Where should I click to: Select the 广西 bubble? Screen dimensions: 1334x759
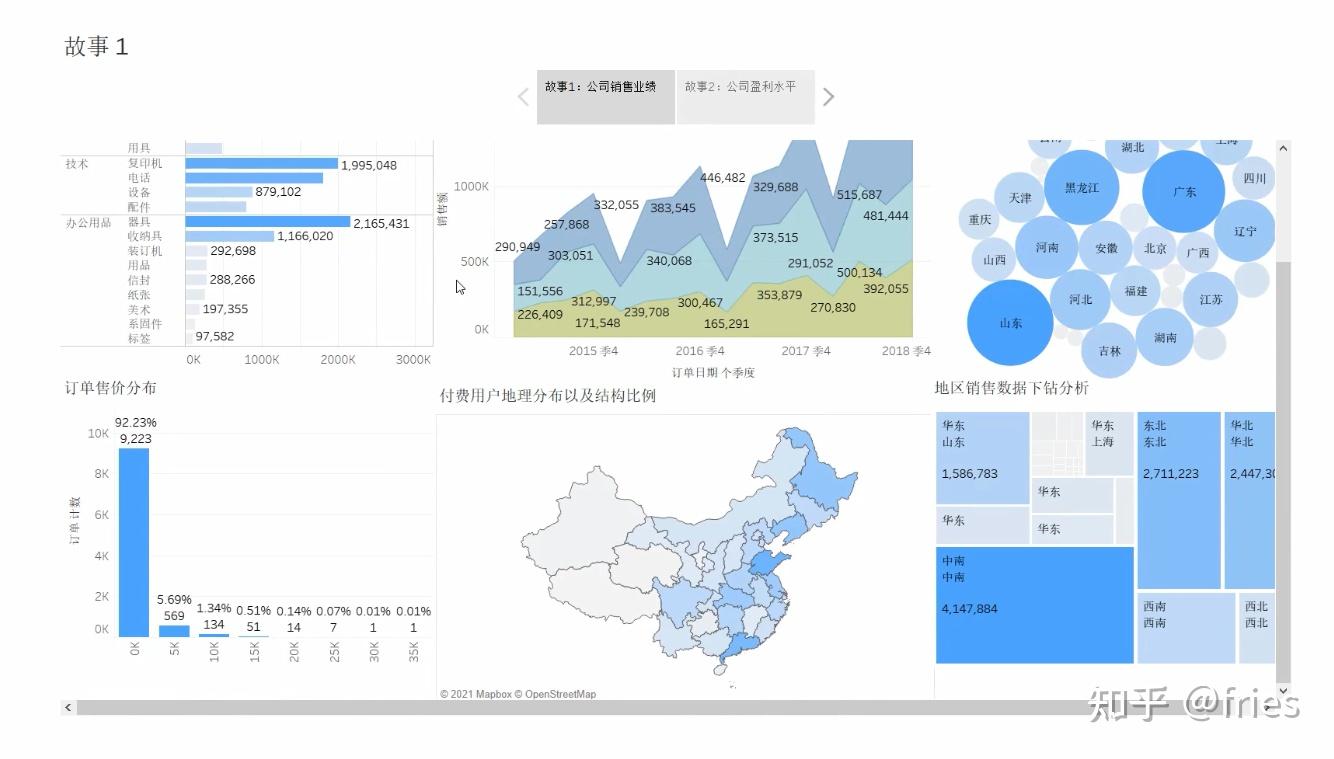(x=1198, y=253)
